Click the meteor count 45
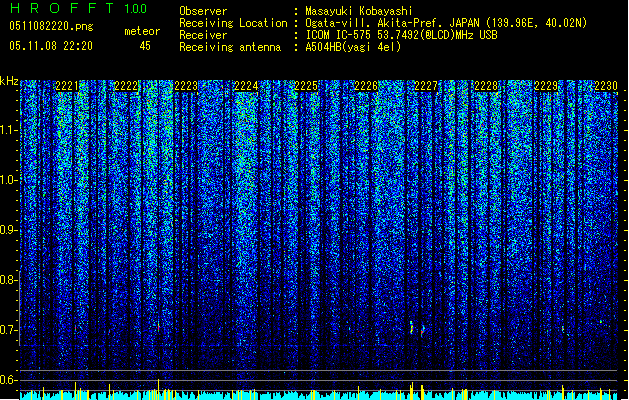 pos(145,46)
